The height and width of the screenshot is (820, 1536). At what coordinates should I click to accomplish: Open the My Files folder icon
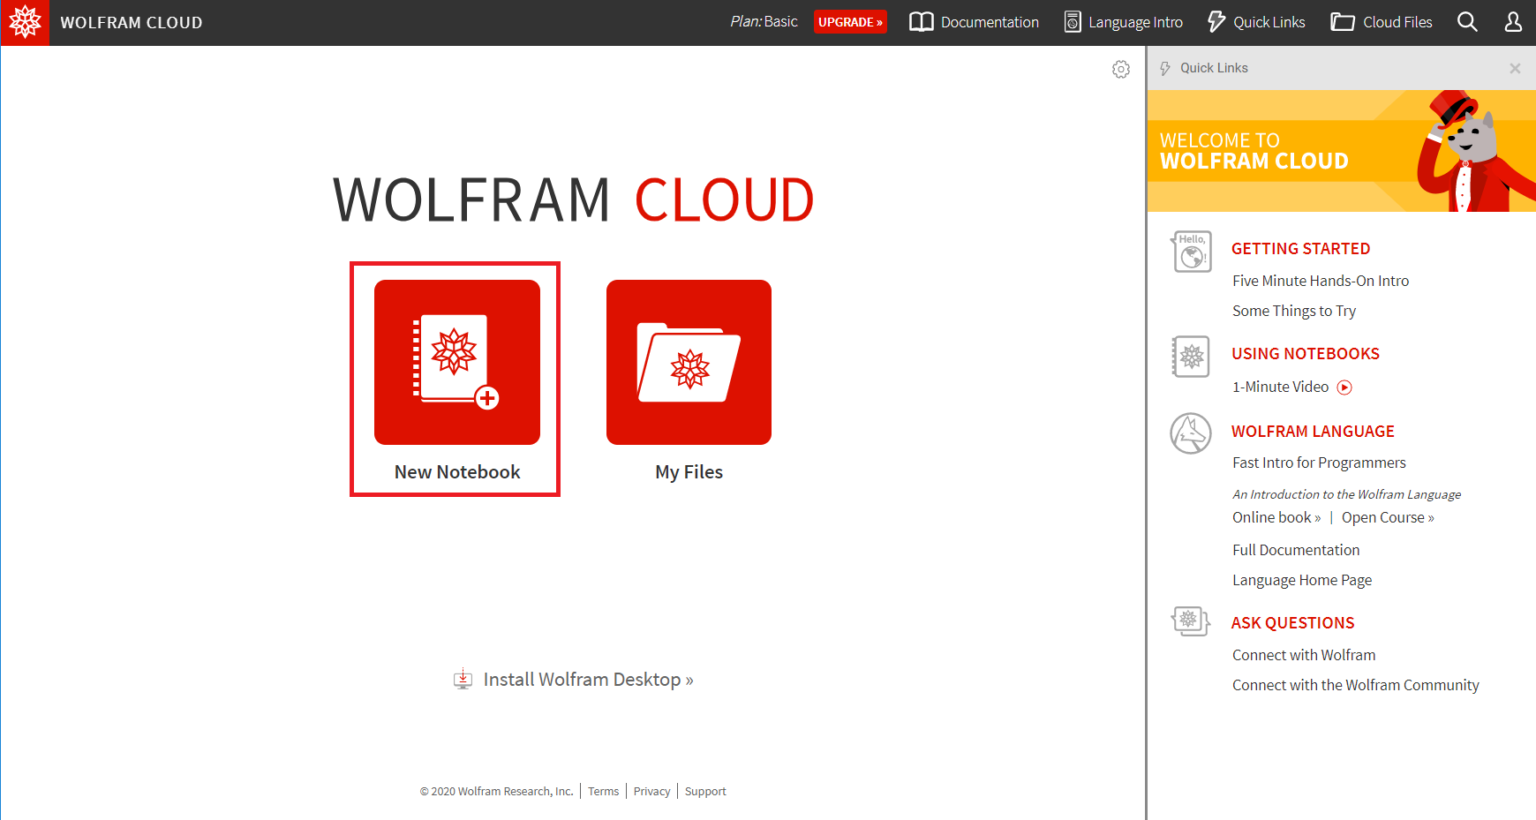[x=688, y=362]
